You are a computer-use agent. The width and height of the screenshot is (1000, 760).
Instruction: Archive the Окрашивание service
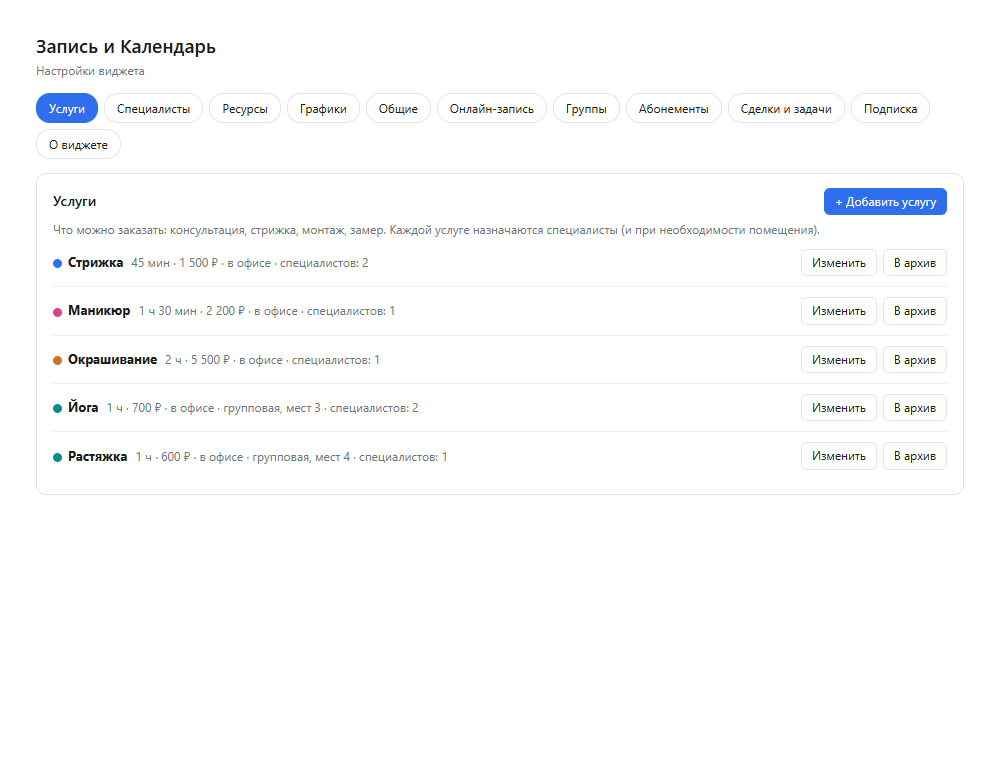coord(915,360)
